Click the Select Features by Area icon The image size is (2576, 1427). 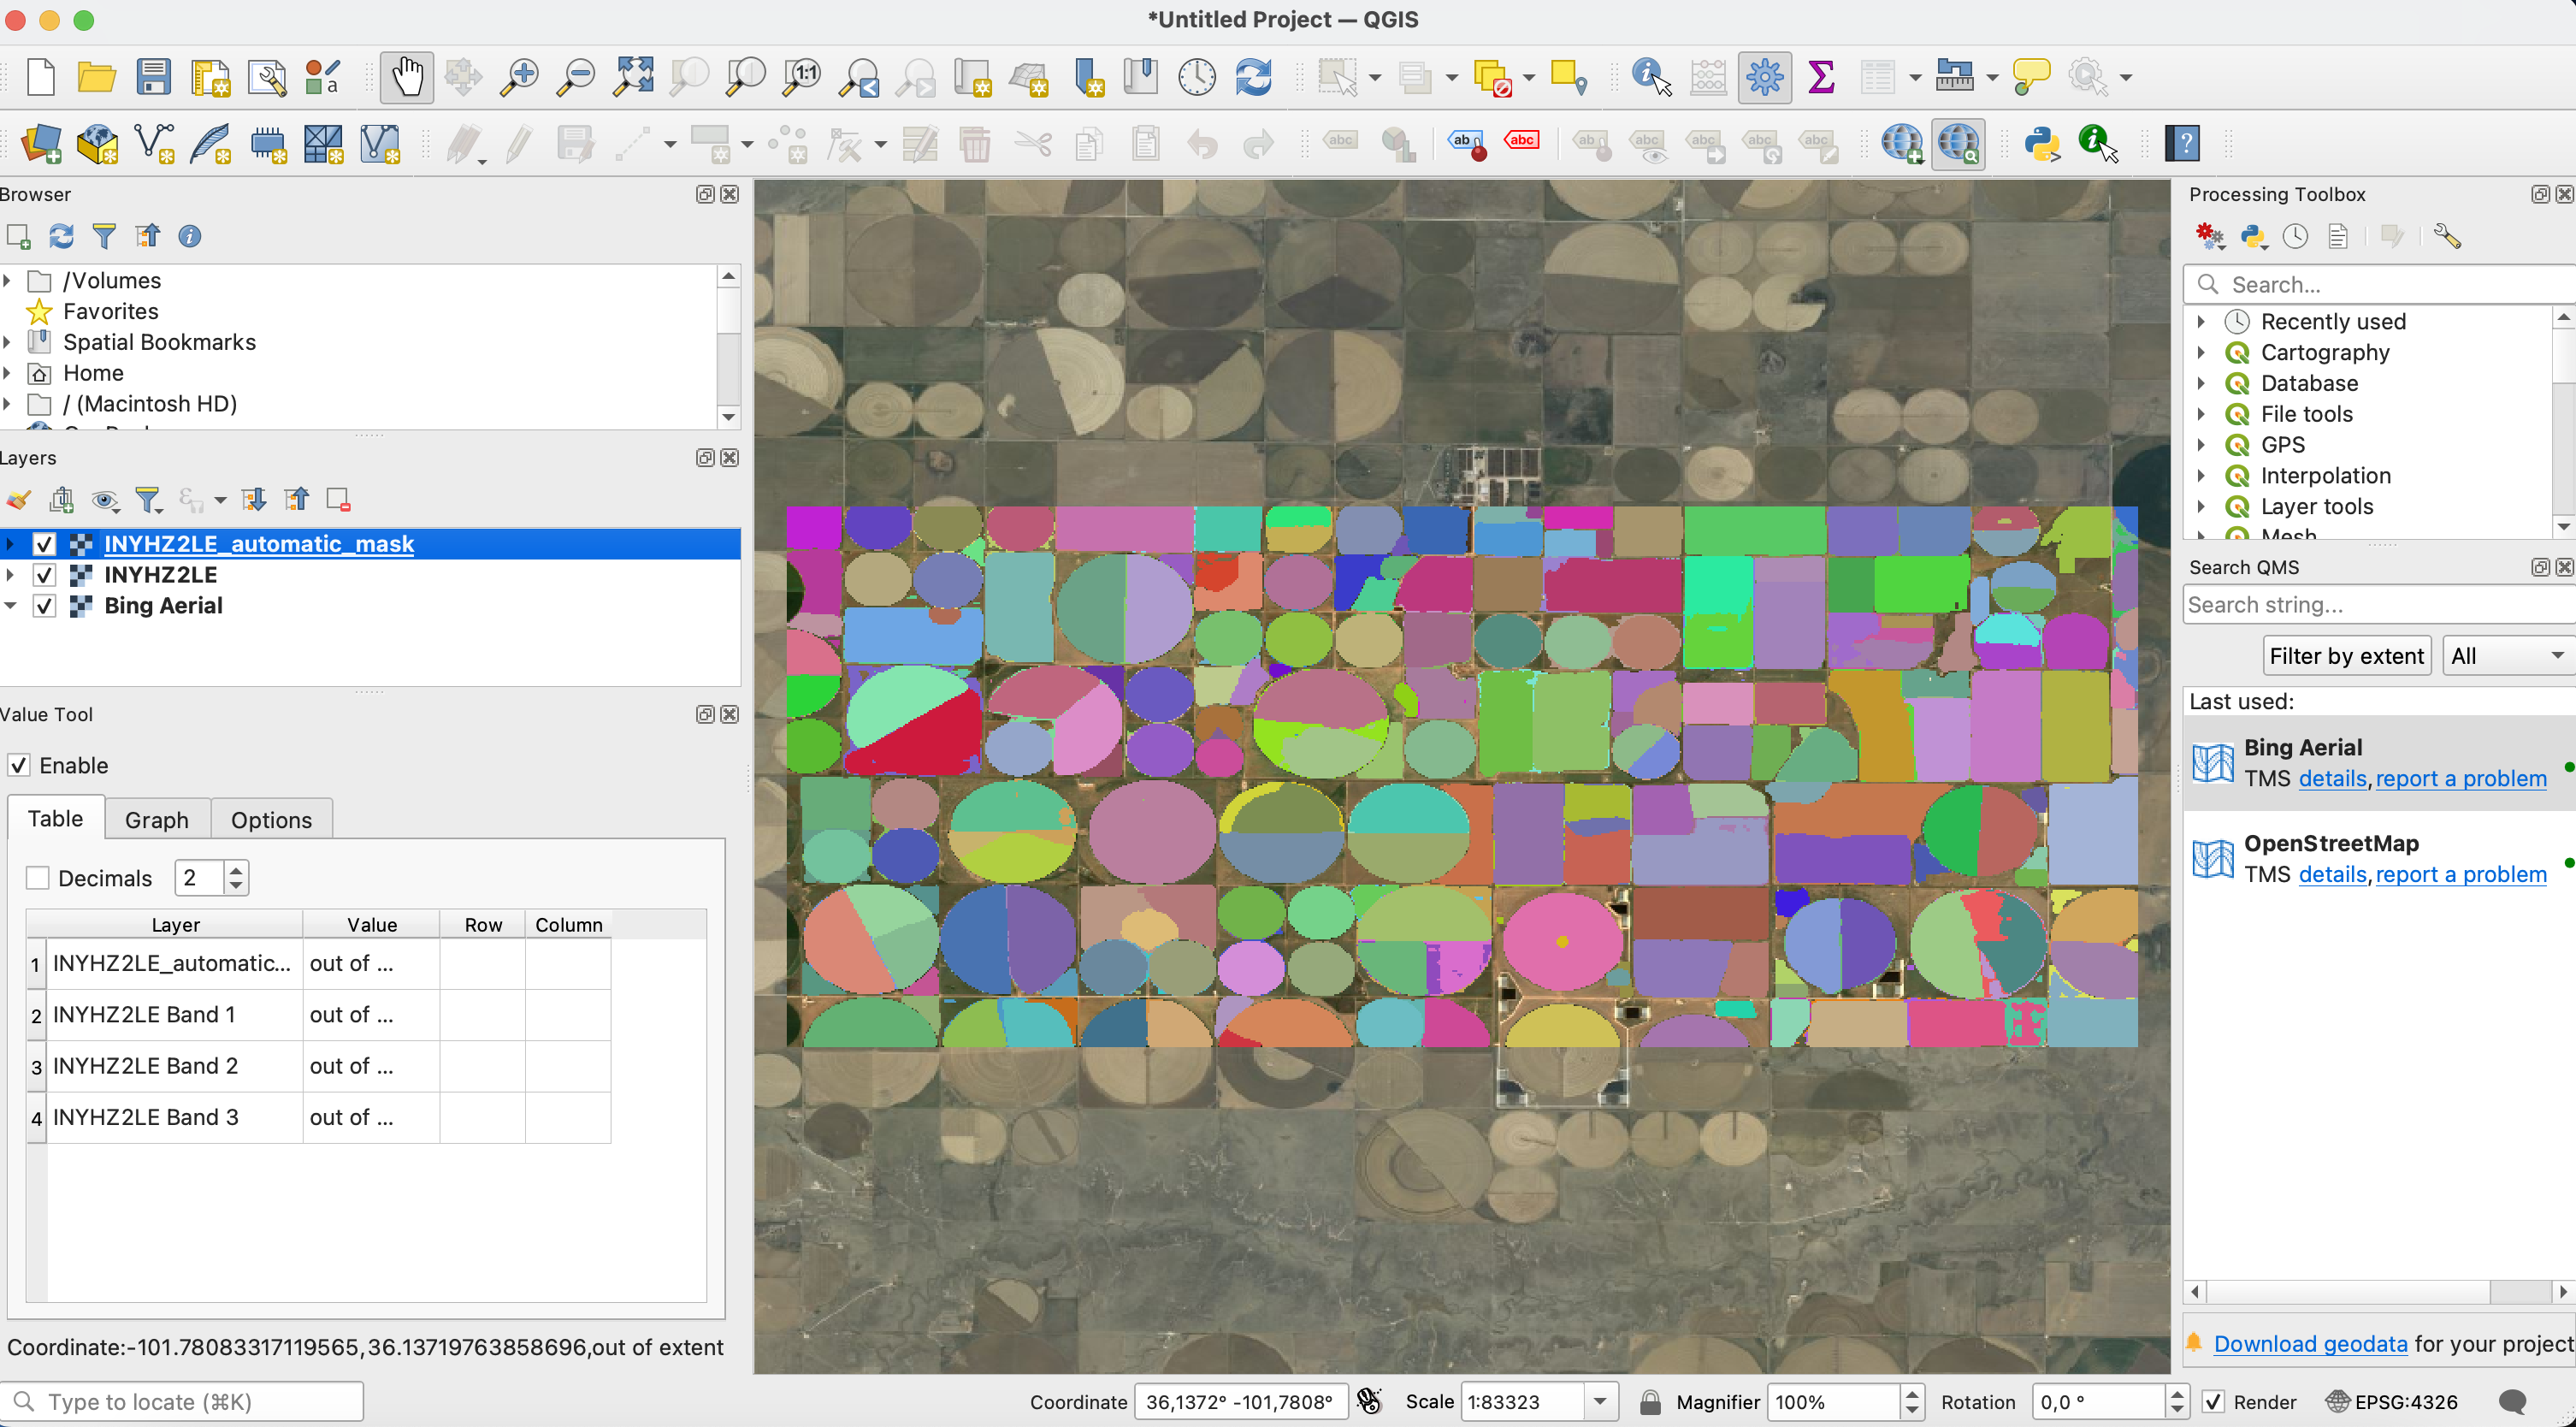pos(1334,77)
